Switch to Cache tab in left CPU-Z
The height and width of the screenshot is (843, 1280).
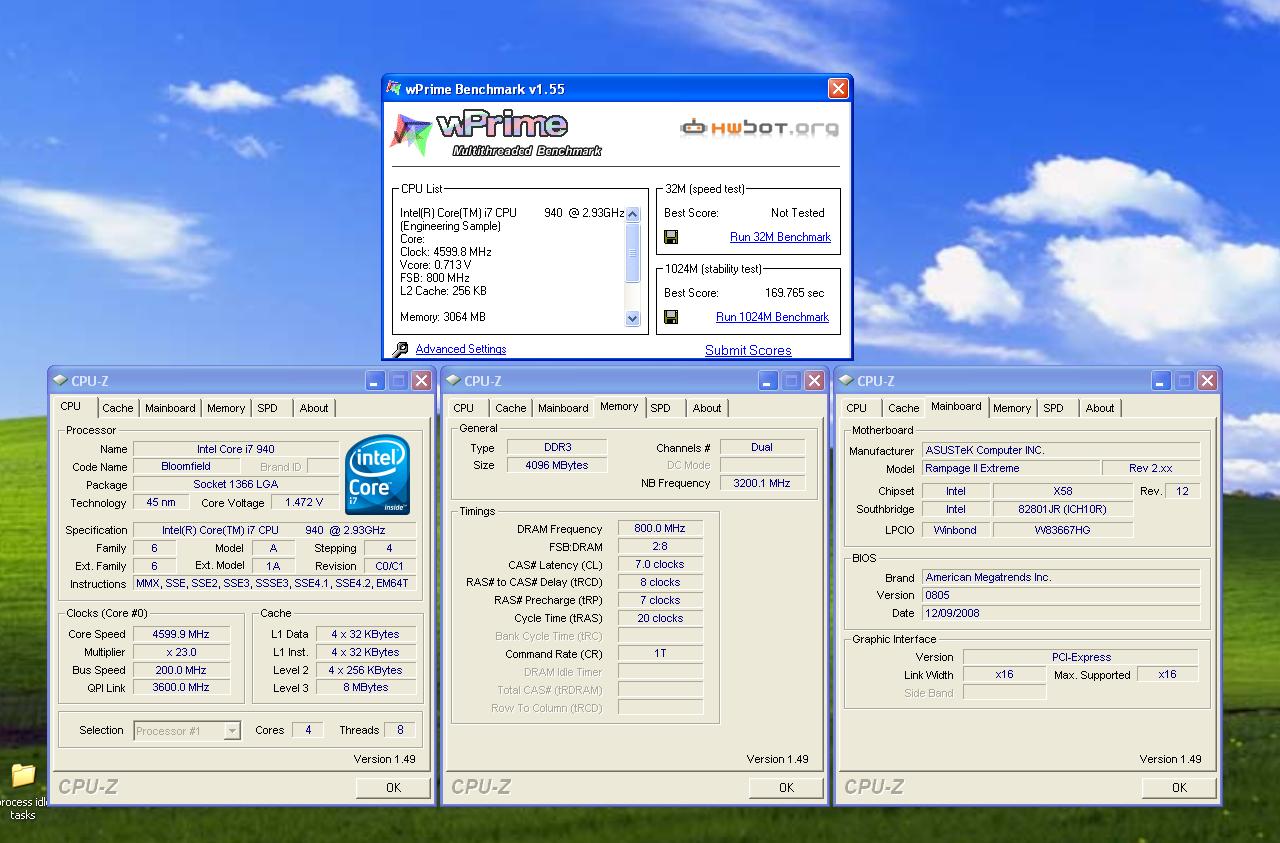[x=118, y=408]
